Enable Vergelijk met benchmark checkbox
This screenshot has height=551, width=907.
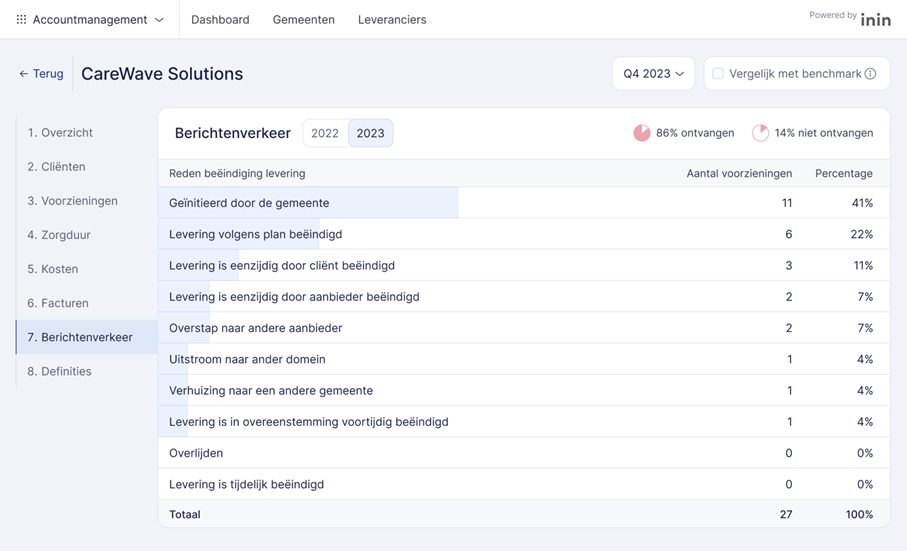tap(718, 74)
